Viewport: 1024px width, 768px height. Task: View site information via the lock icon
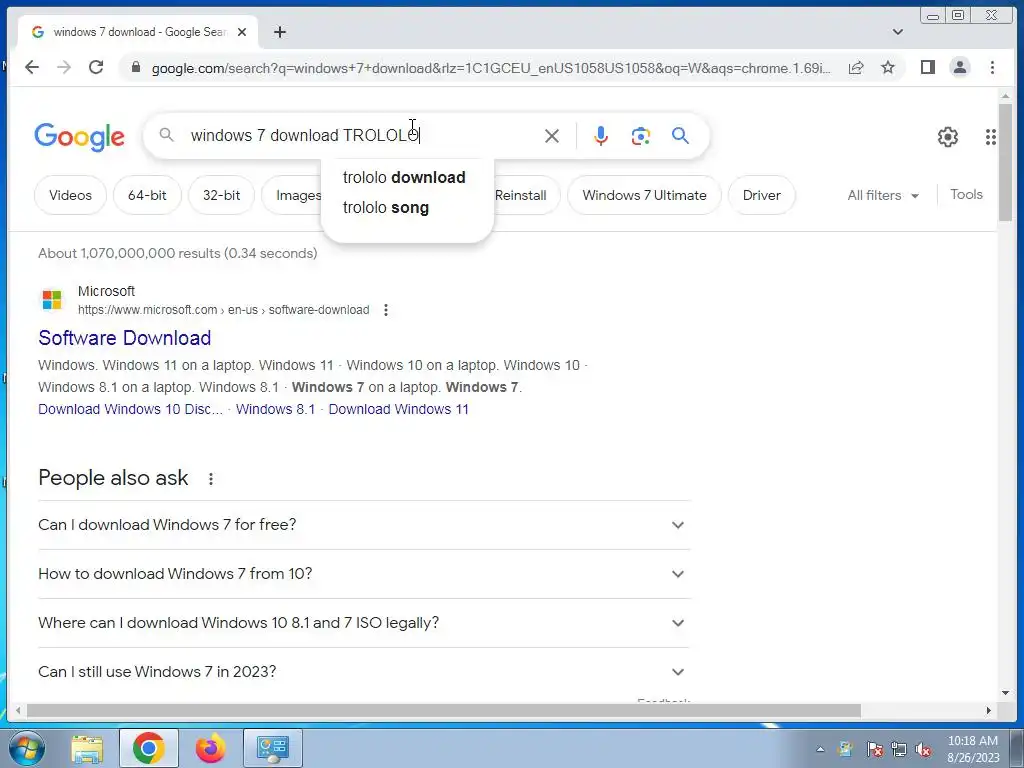point(136,67)
